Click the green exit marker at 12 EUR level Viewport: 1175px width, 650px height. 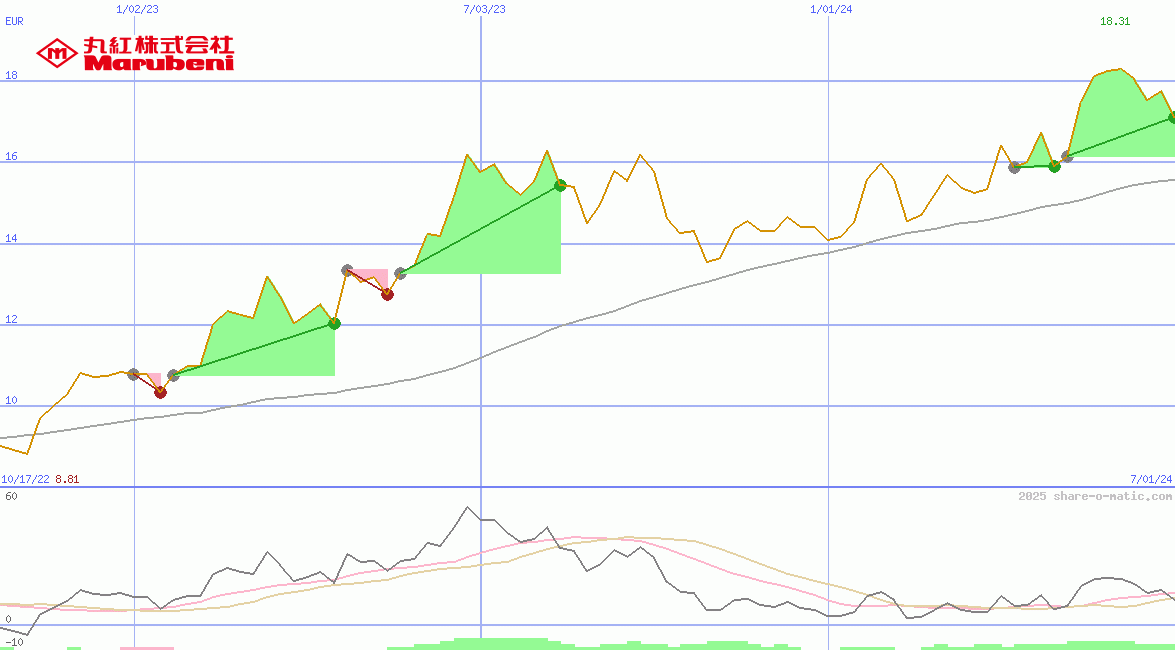pyautogui.click(x=334, y=323)
